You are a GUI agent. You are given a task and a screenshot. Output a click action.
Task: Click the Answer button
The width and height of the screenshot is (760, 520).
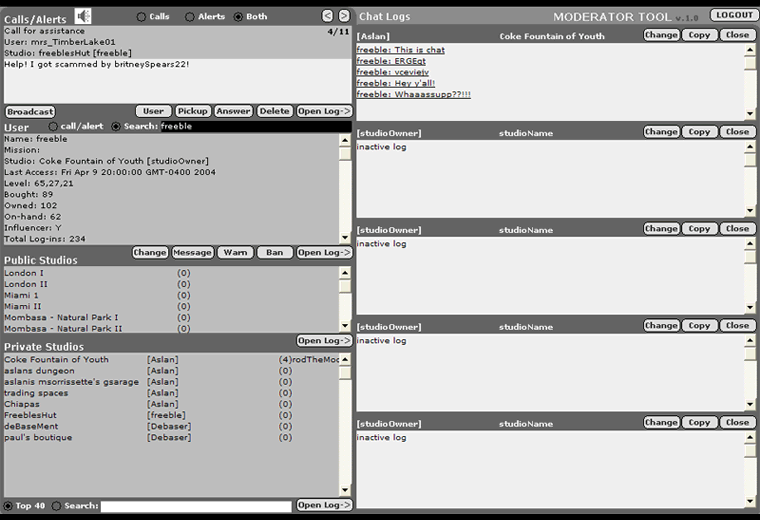pos(233,111)
